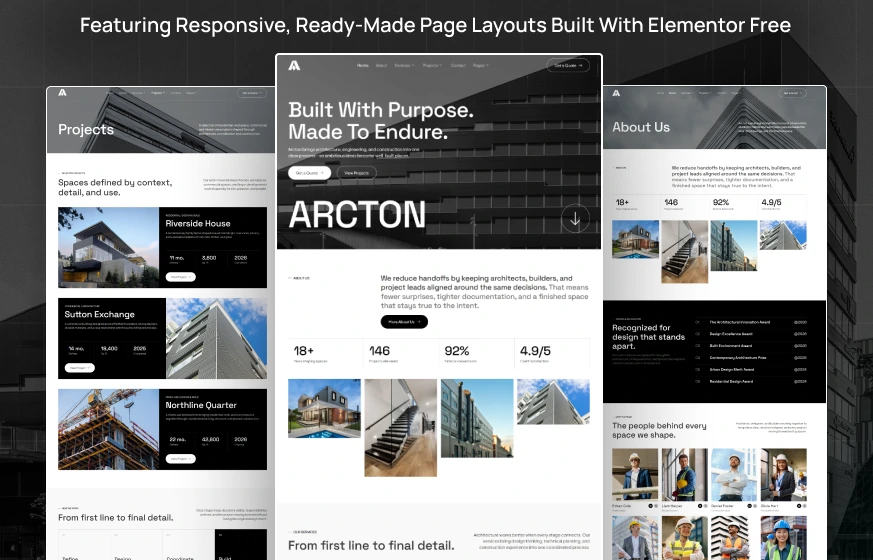Click the 92% statistic on center page

tap(457, 351)
